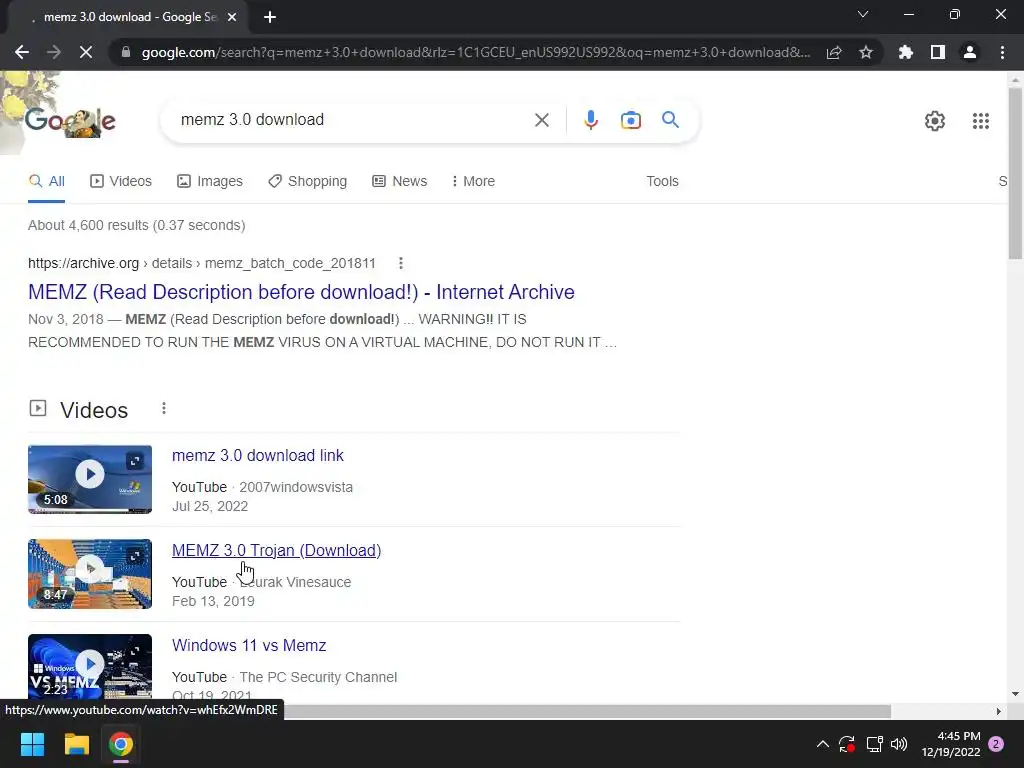Image resolution: width=1024 pixels, height=768 pixels.
Task: Open a new tab with the plus button
Action: pyautogui.click(x=270, y=17)
